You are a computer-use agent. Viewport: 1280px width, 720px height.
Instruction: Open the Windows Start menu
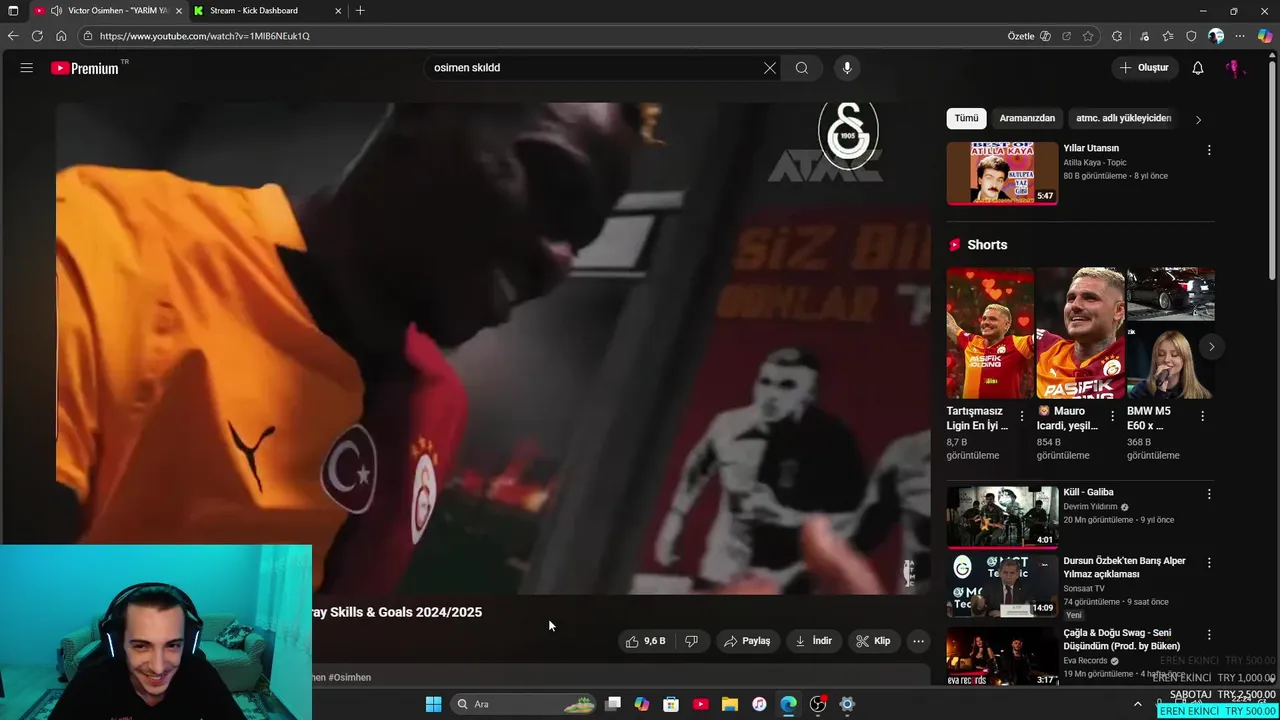433,704
